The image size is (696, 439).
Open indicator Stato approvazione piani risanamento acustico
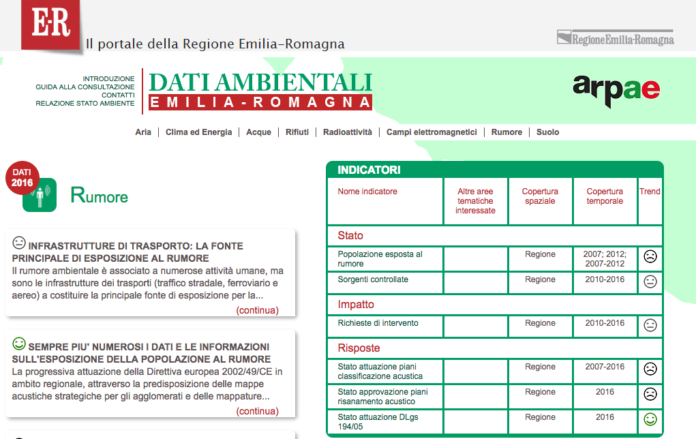pos(383,396)
